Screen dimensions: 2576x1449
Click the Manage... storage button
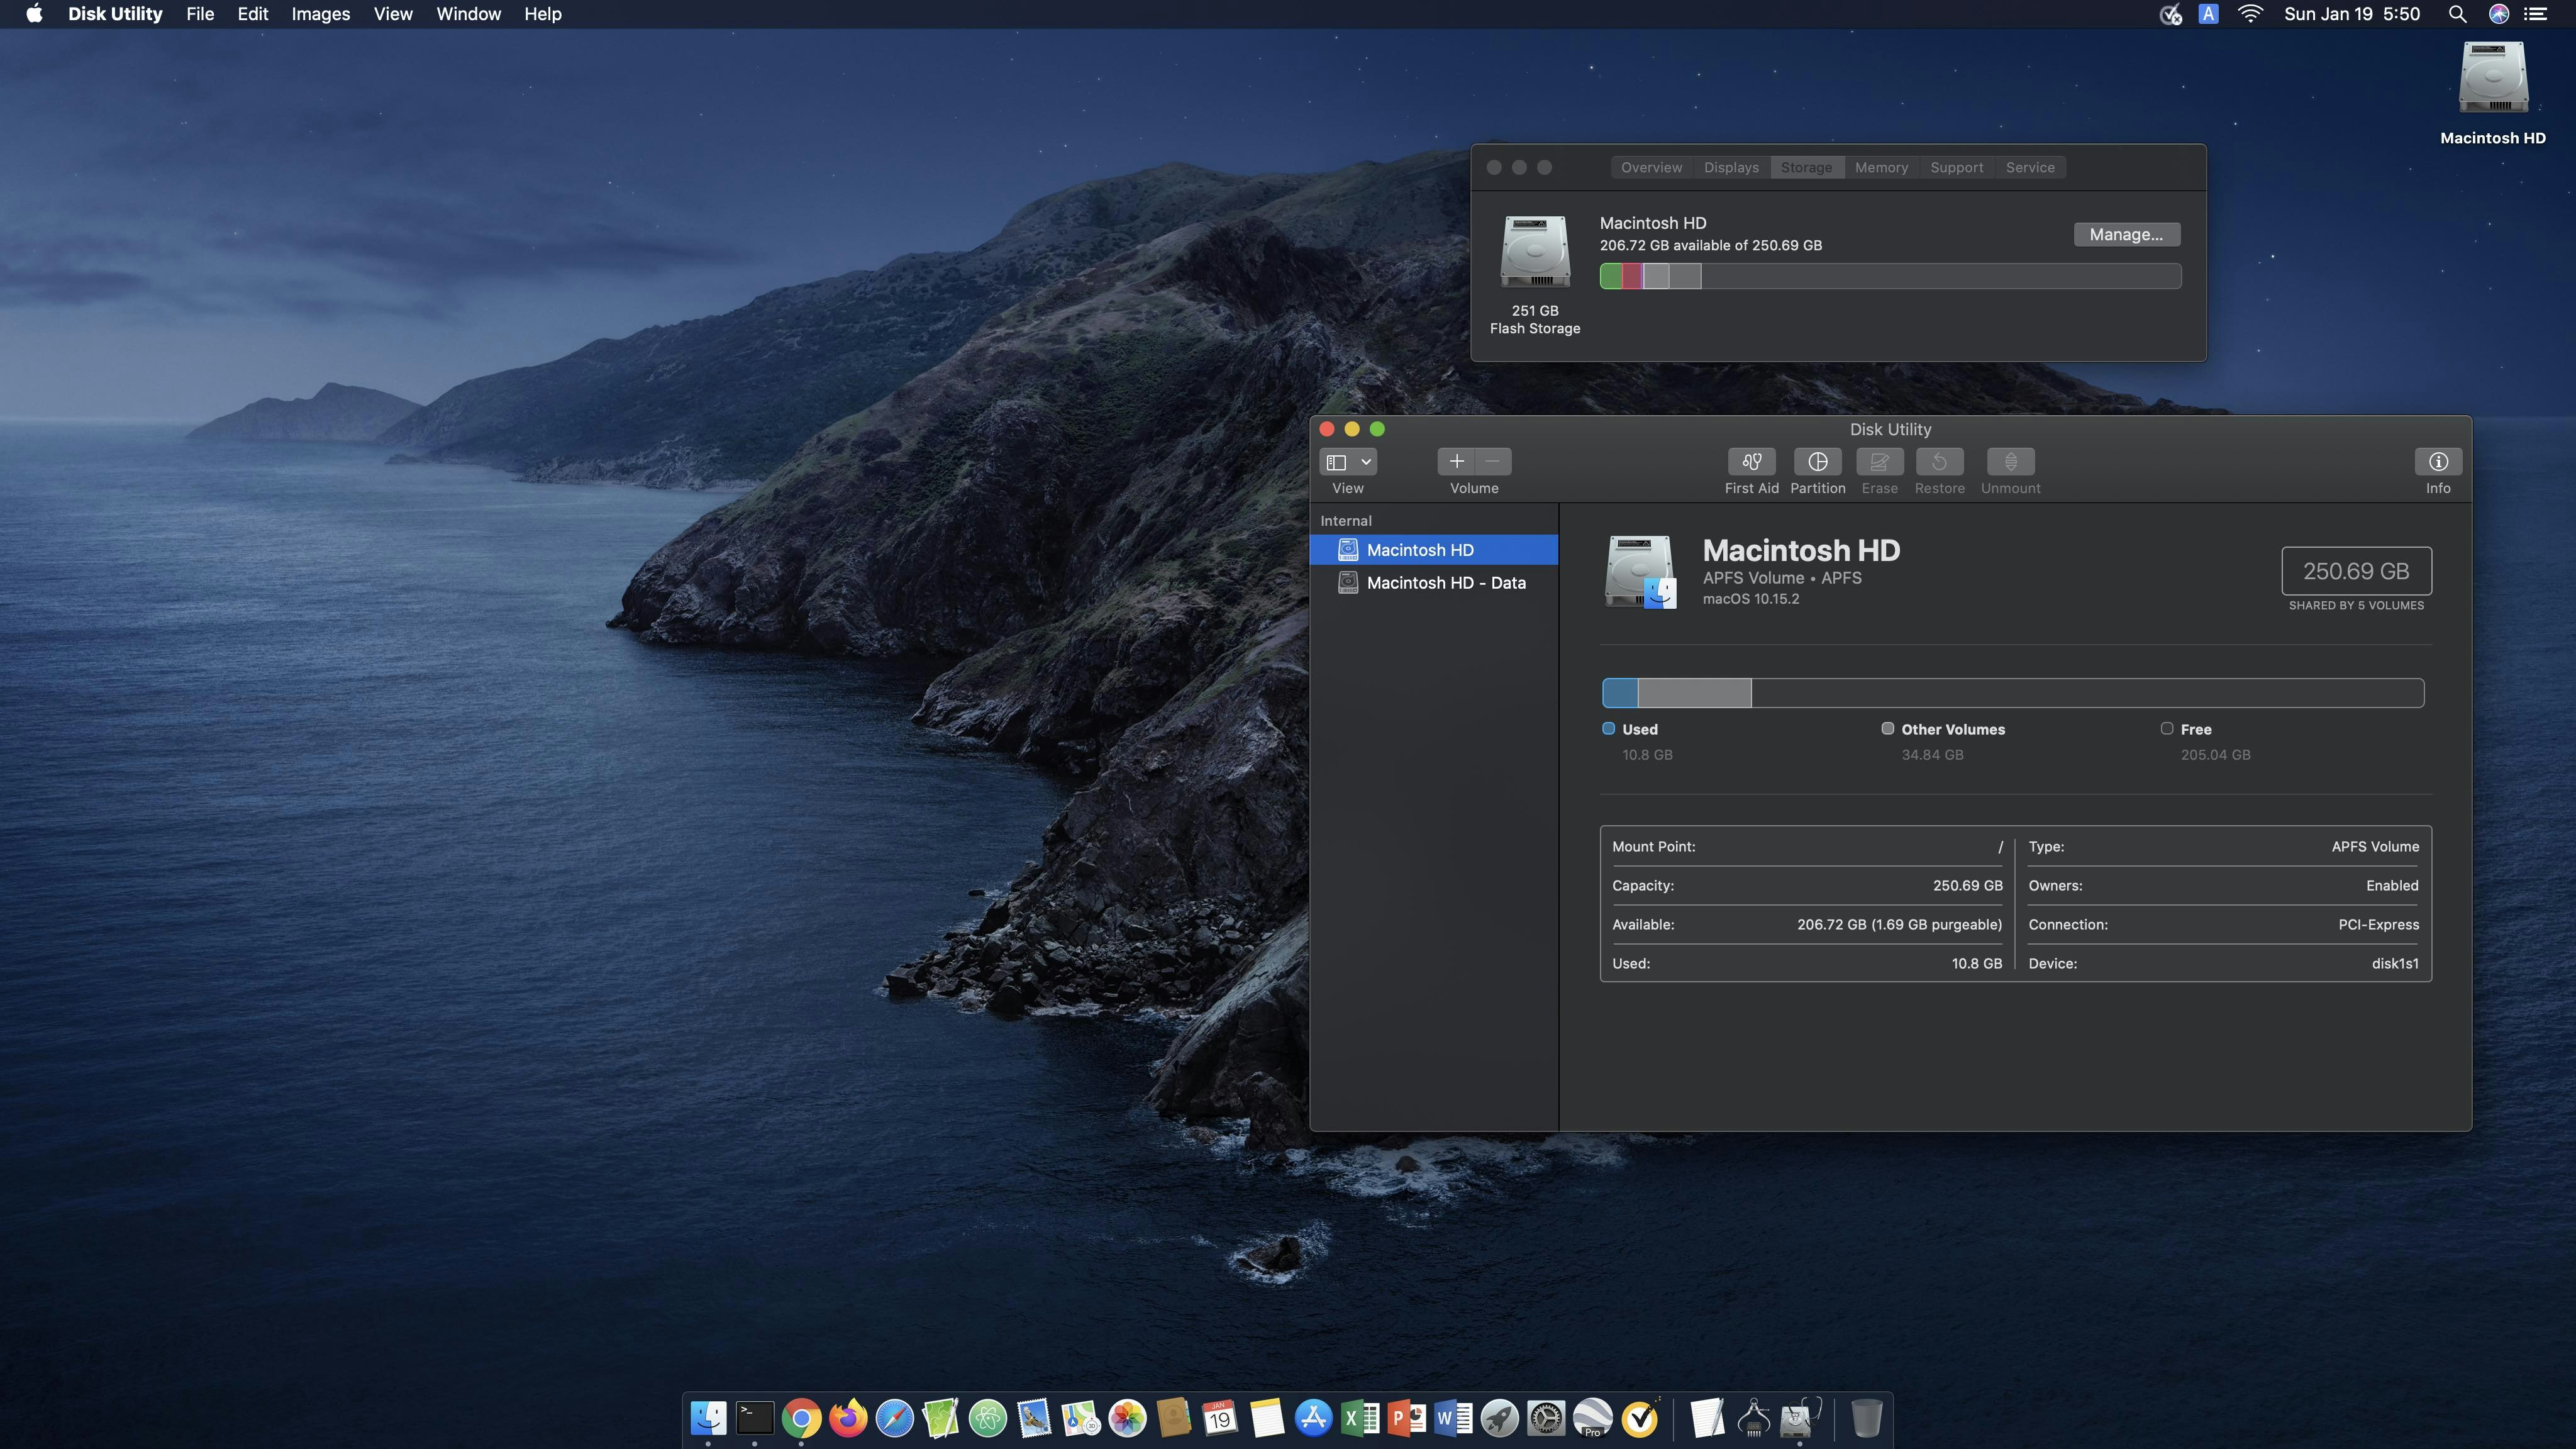[x=2126, y=234]
